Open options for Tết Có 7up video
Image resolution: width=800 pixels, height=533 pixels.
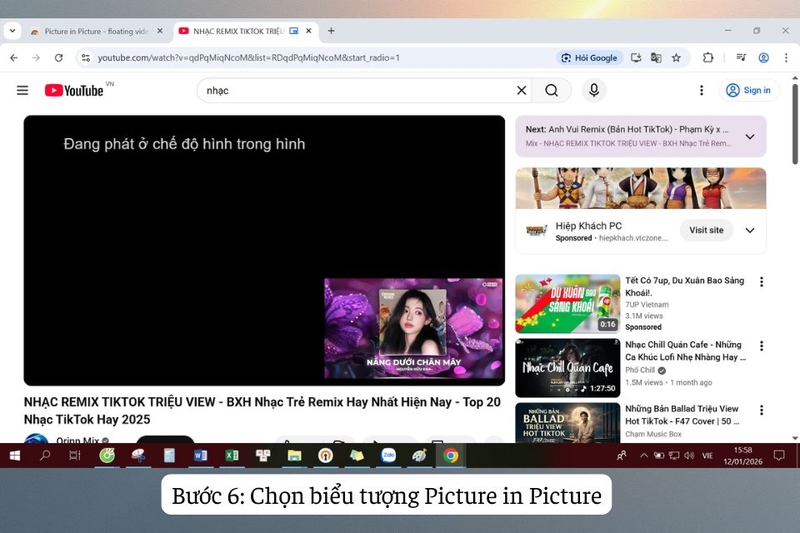(761, 282)
